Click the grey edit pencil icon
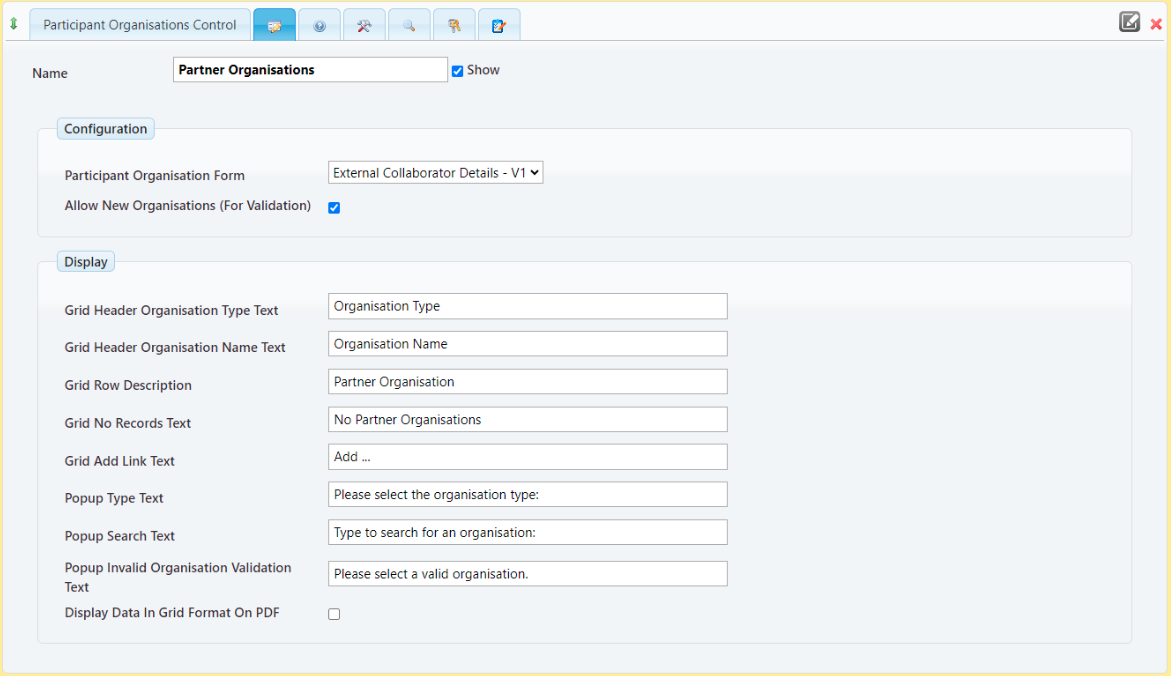 1129,22
